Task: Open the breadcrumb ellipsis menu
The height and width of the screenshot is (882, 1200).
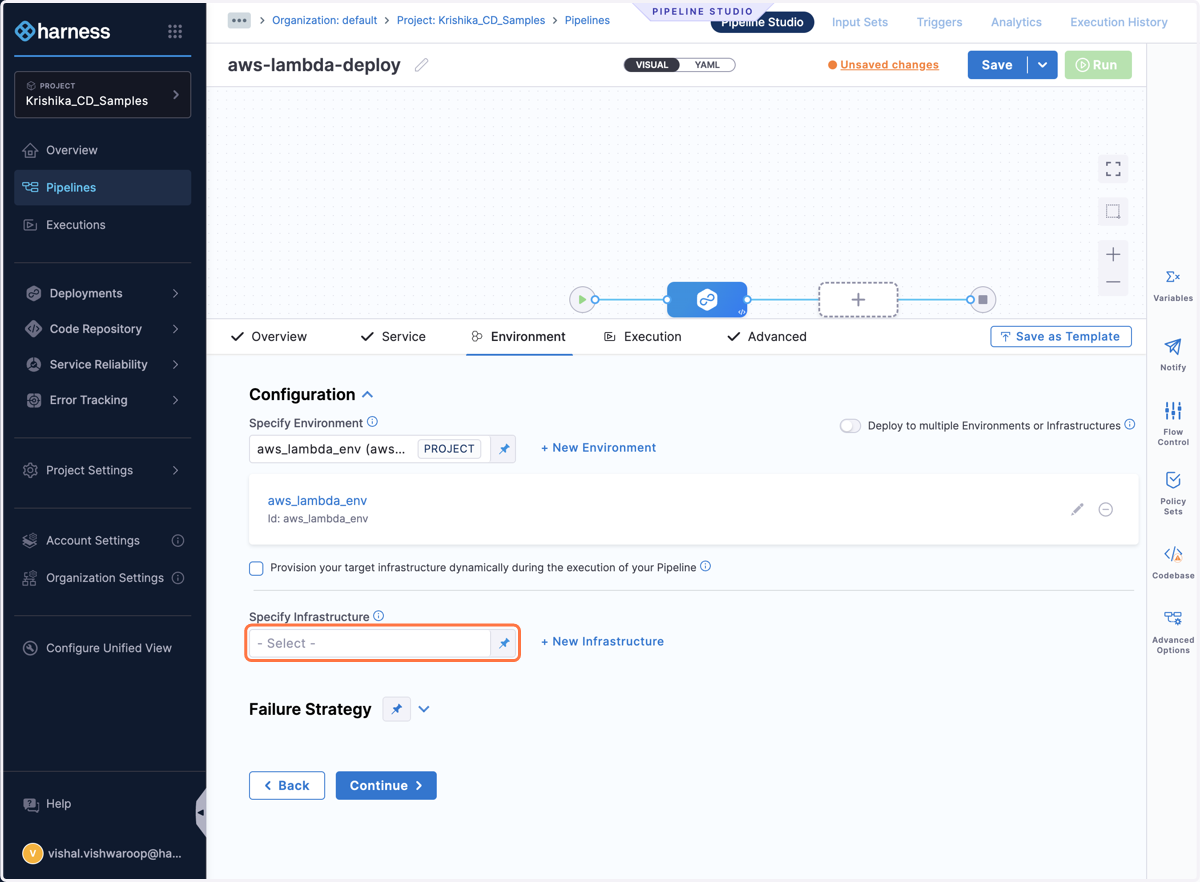Action: coord(239,20)
